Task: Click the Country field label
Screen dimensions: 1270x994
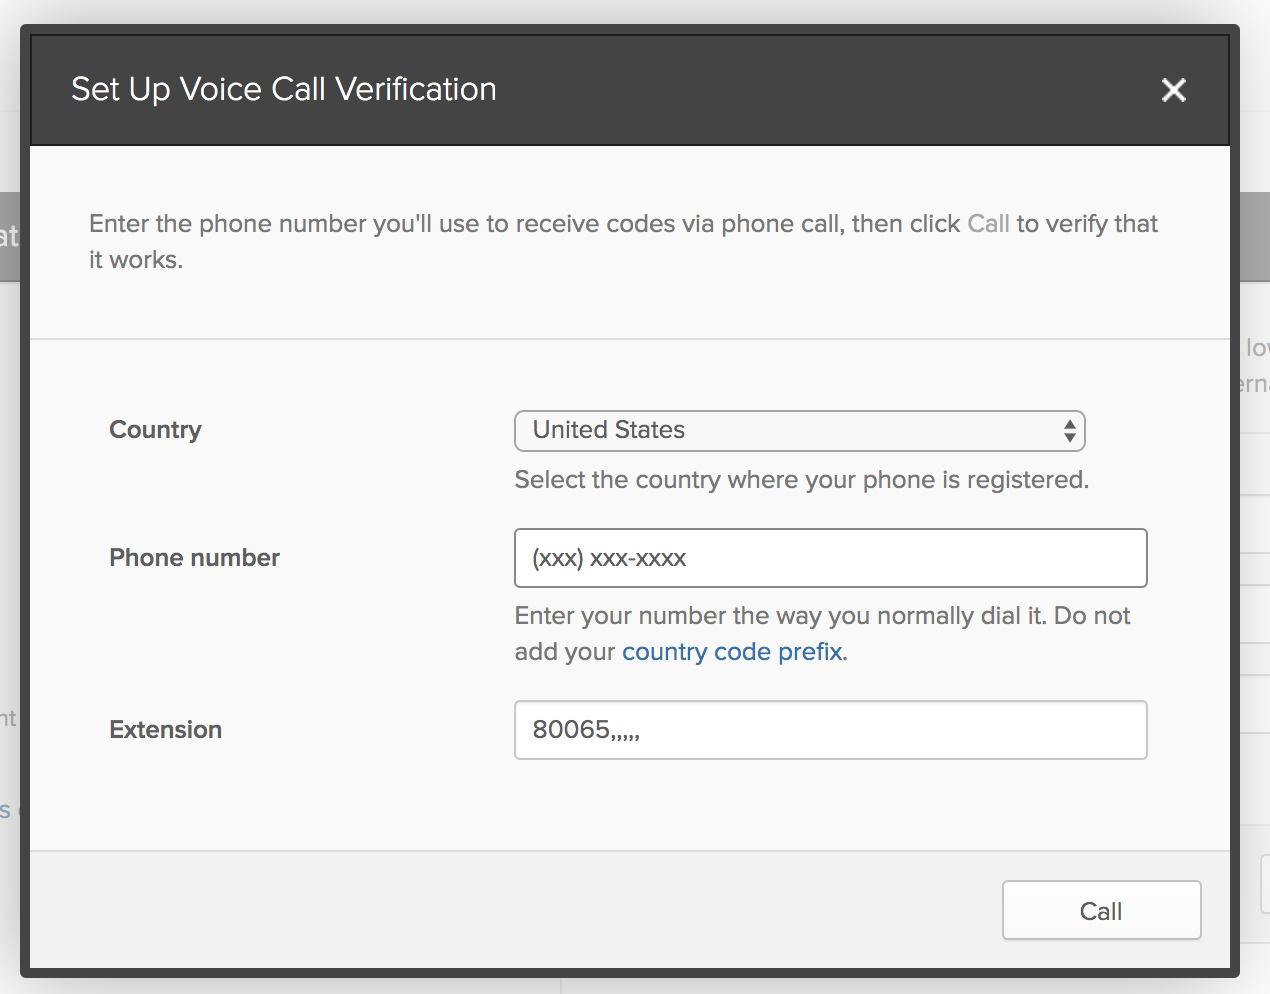Action: tap(155, 430)
